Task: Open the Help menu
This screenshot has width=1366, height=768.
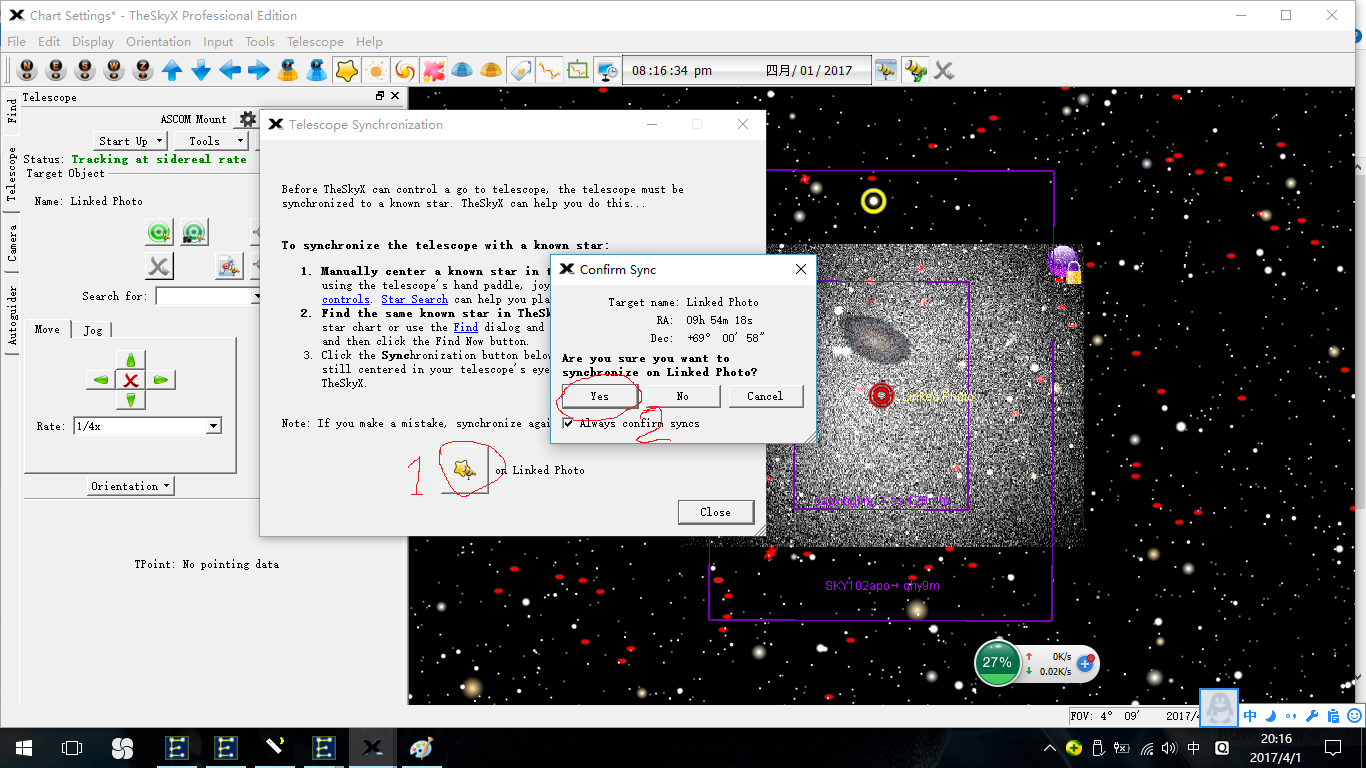Action: (x=369, y=42)
